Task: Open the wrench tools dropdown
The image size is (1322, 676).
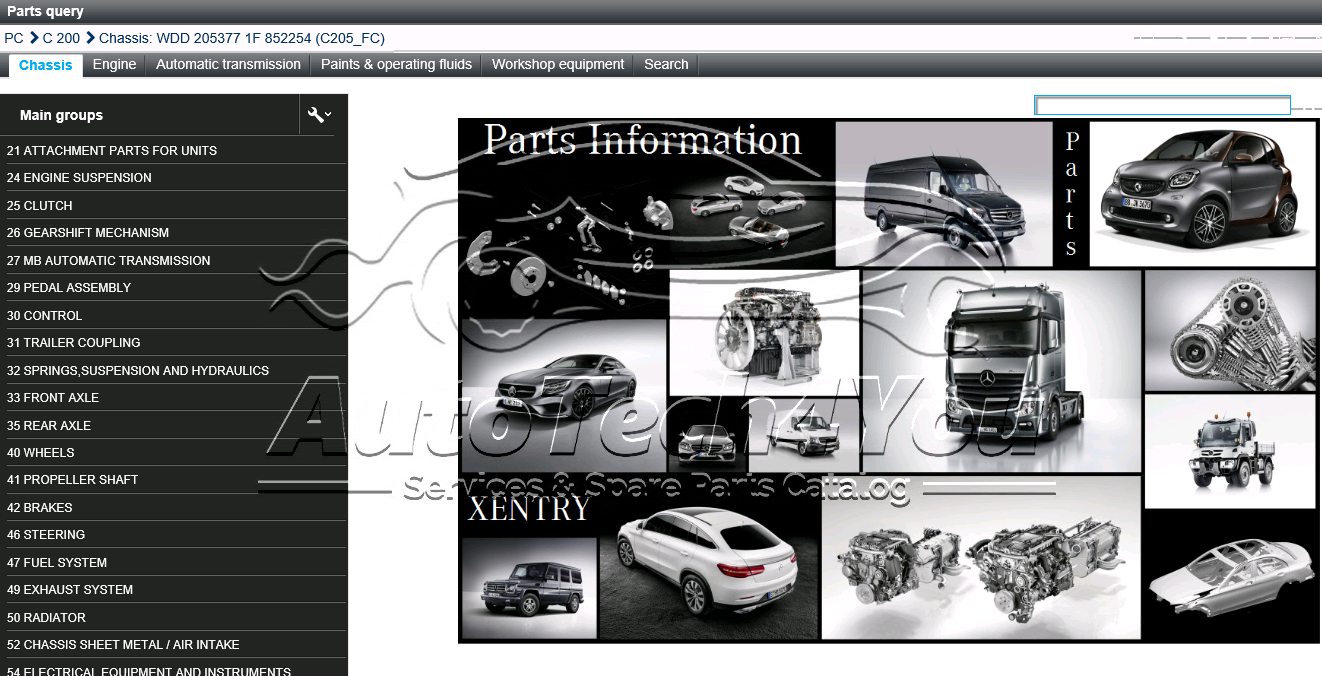Action: pyautogui.click(x=319, y=115)
